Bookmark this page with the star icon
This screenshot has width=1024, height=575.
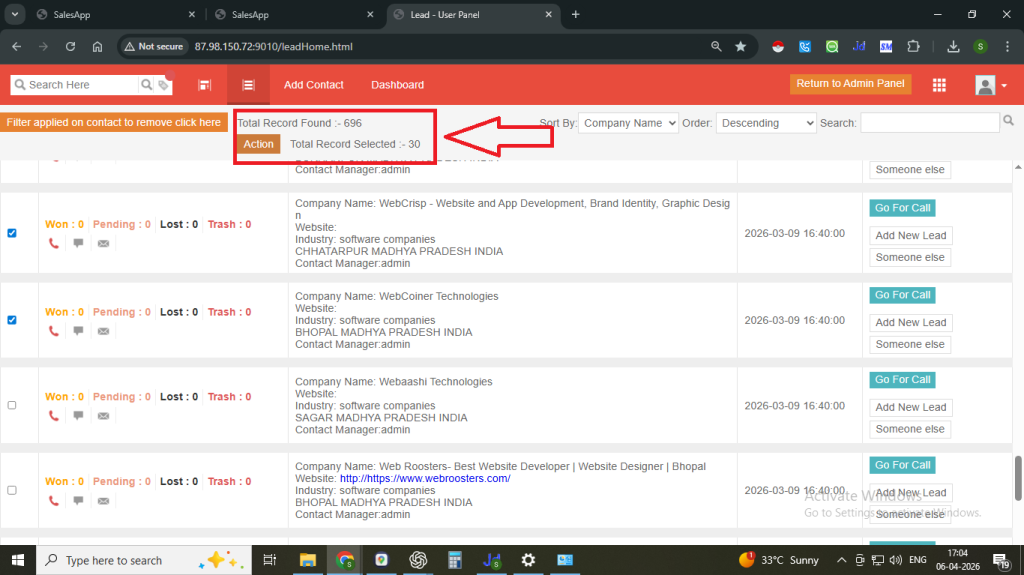coord(740,46)
